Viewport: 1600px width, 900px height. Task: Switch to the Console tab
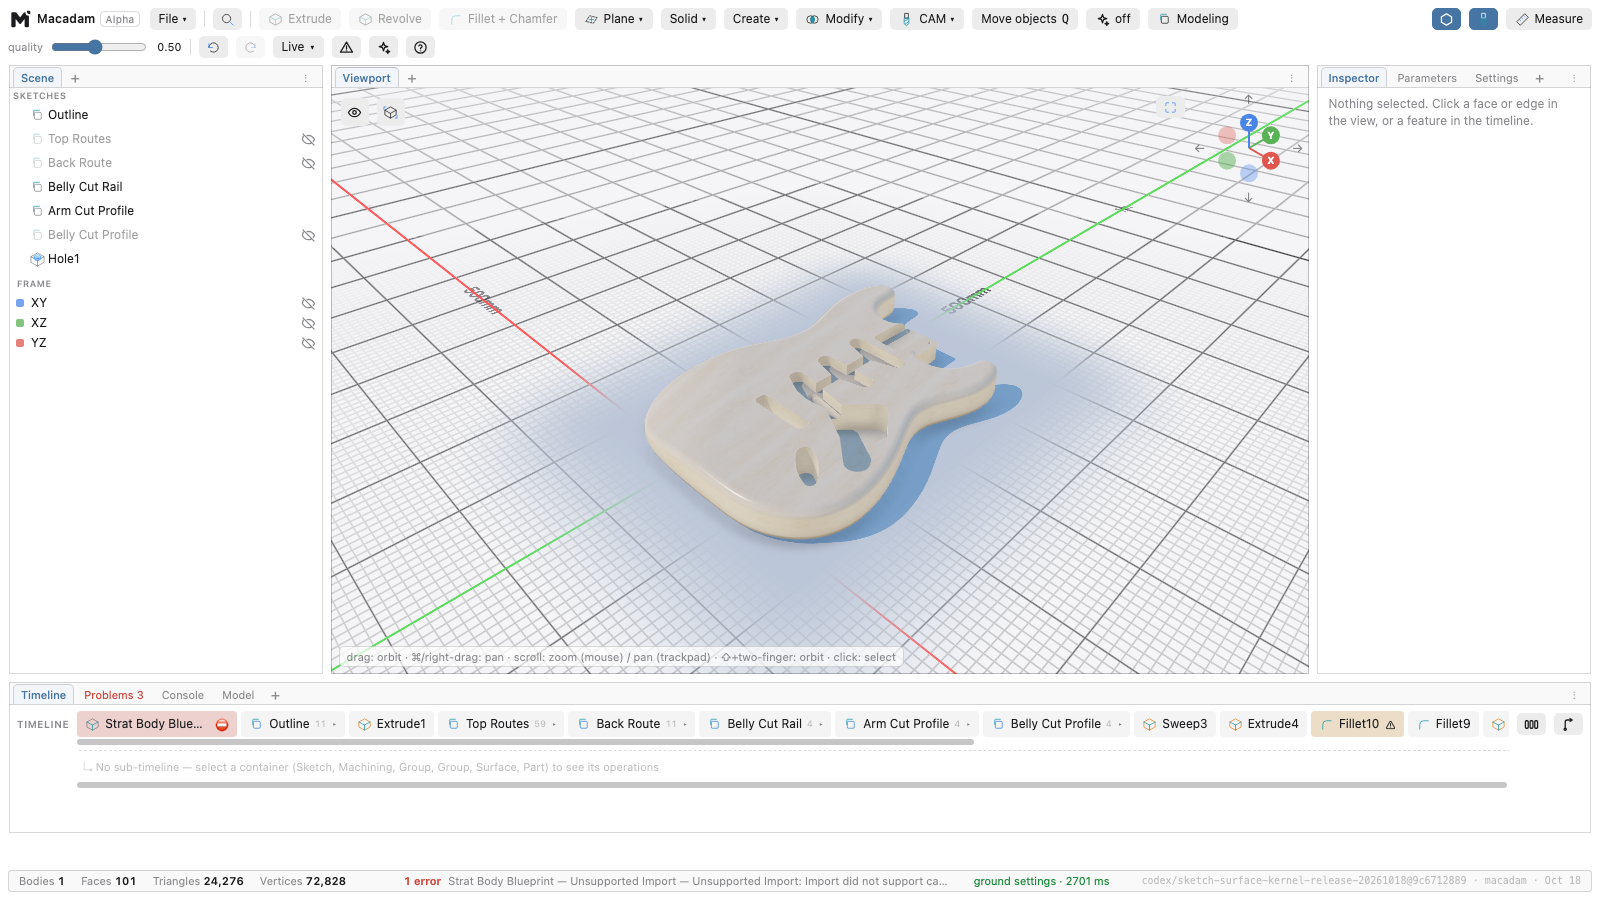pos(183,695)
